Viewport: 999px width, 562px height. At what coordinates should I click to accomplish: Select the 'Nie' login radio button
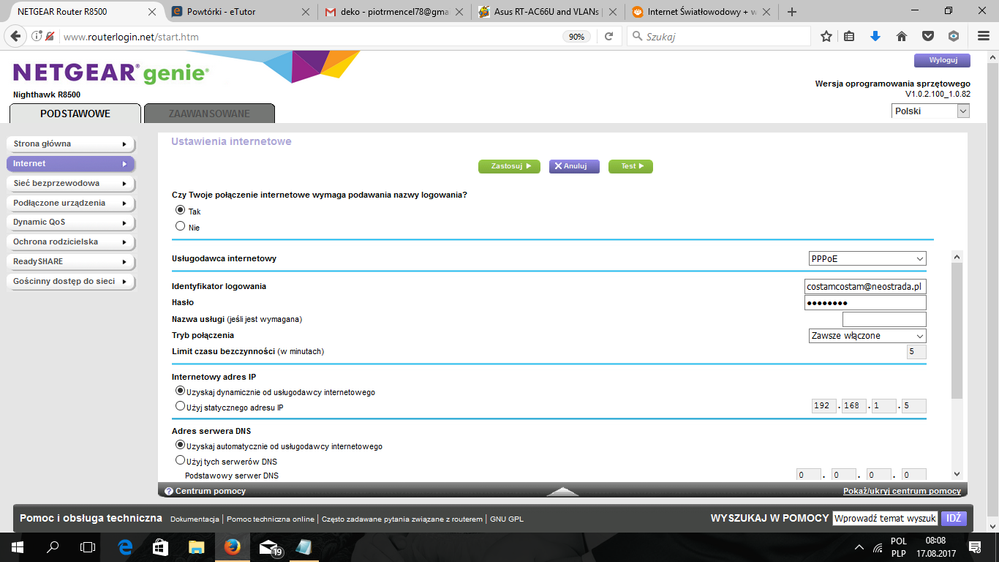180,227
